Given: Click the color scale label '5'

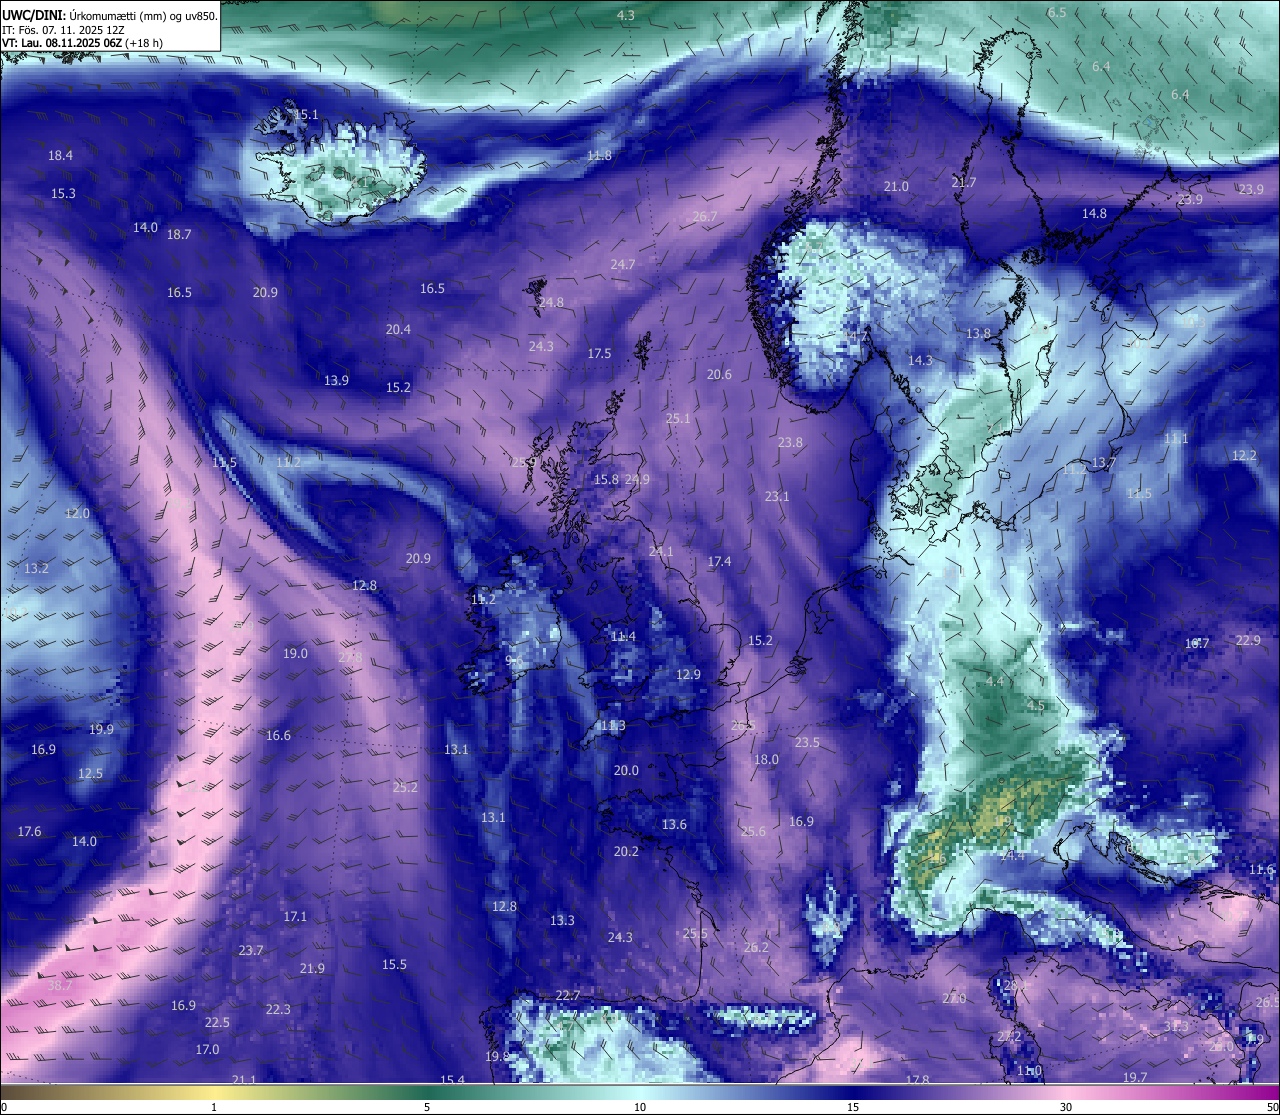Looking at the screenshot, I should [x=427, y=1107].
